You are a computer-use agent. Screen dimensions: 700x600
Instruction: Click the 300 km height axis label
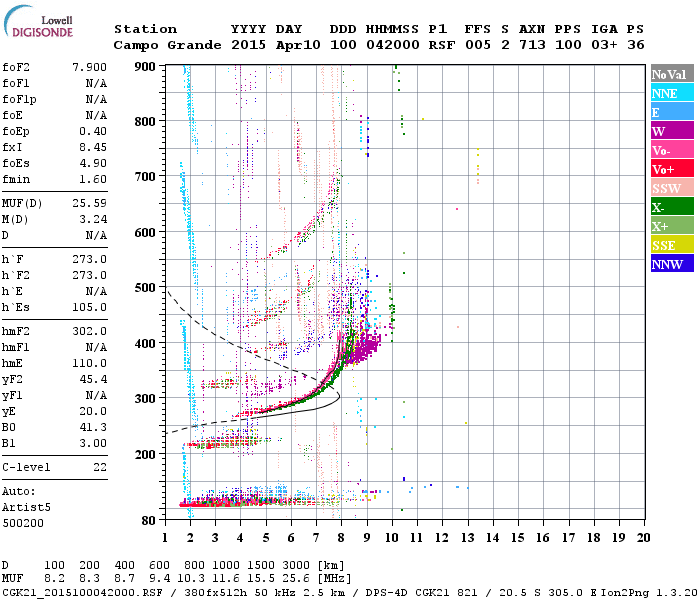146,398
